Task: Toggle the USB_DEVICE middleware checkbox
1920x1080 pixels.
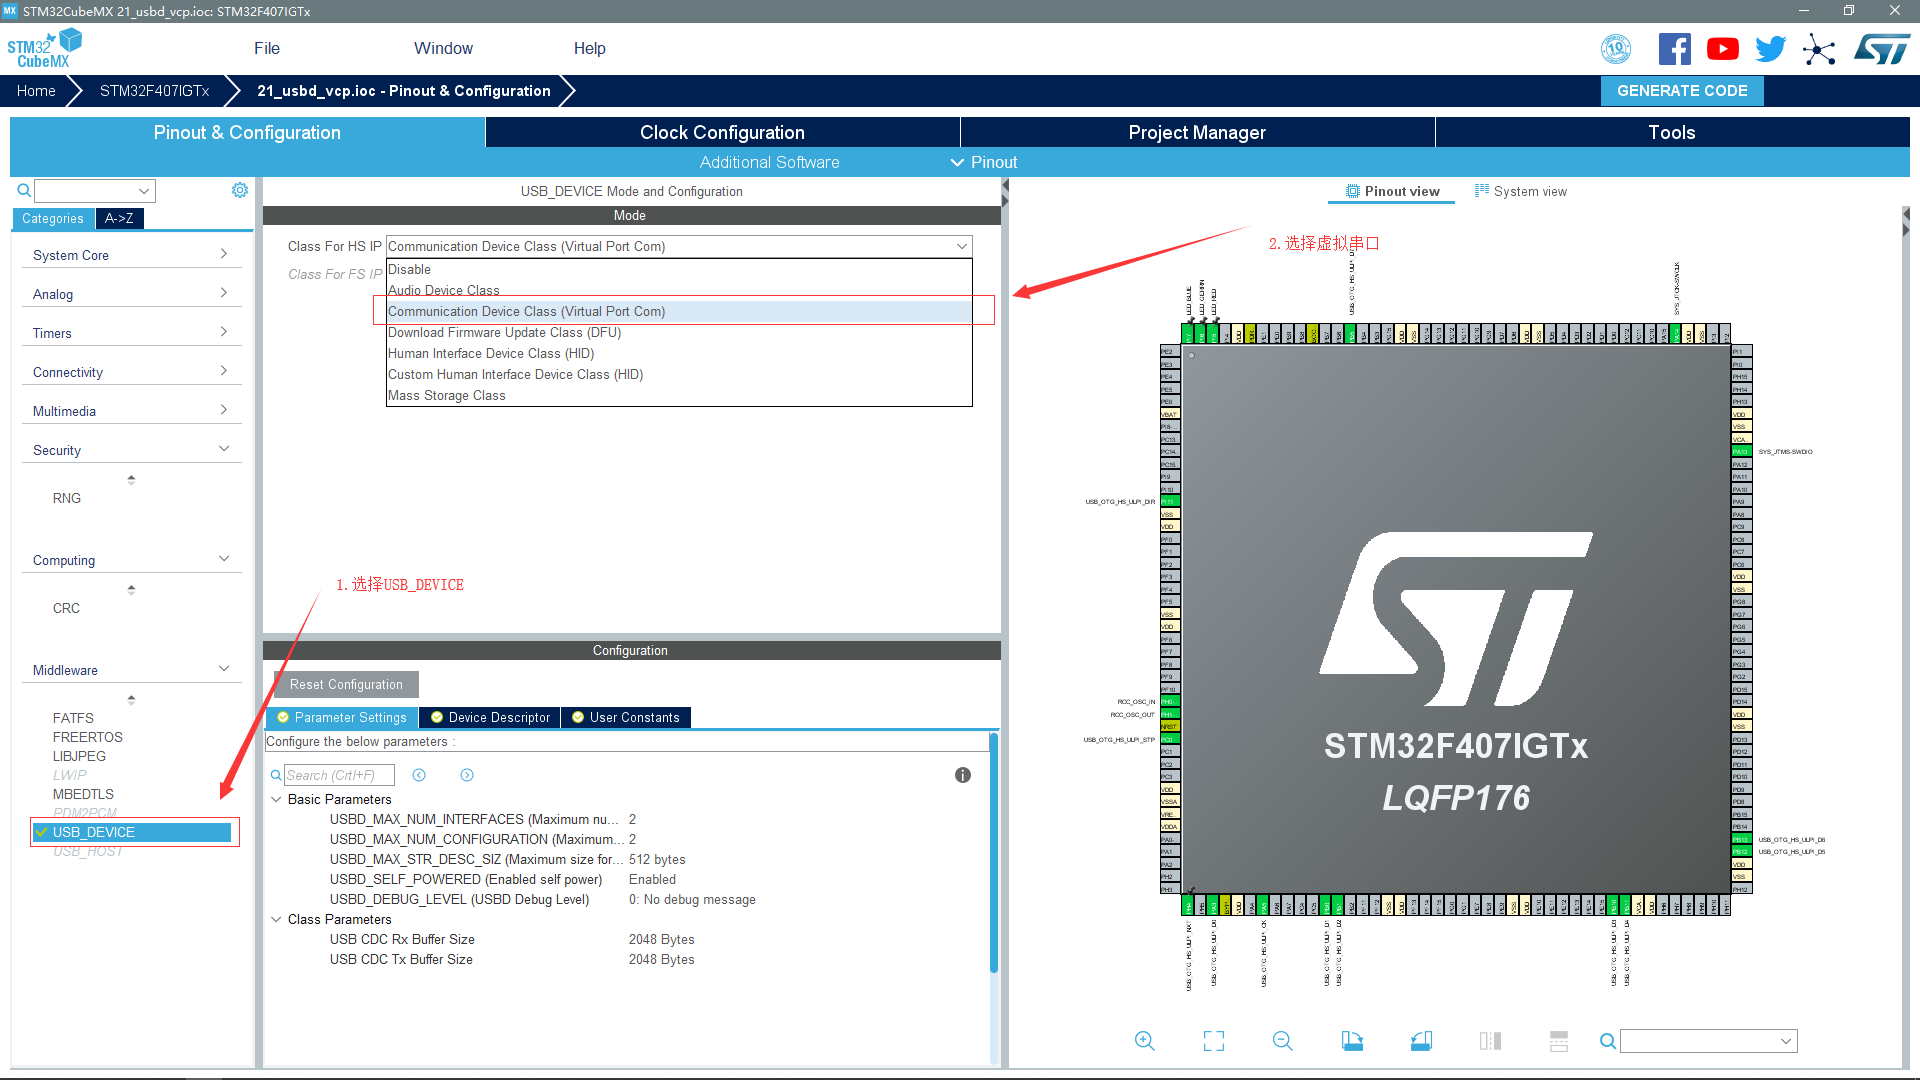Action: click(x=41, y=832)
